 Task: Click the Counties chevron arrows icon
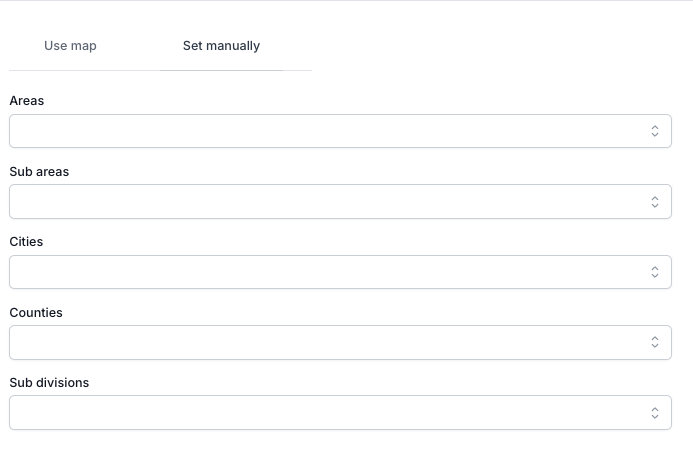(x=654, y=342)
